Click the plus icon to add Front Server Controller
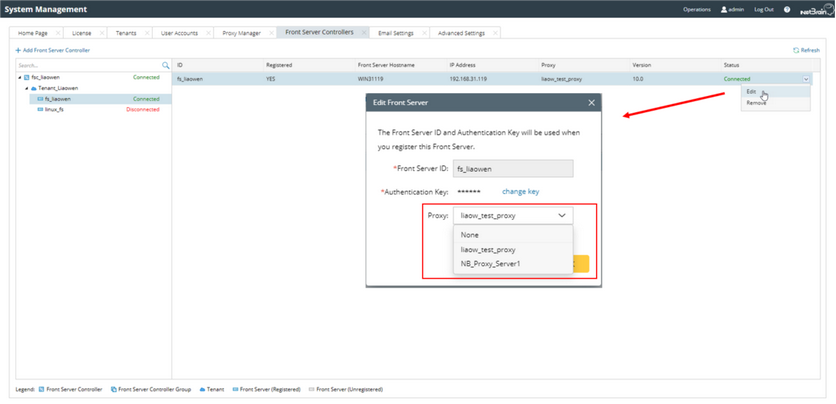 (18, 50)
